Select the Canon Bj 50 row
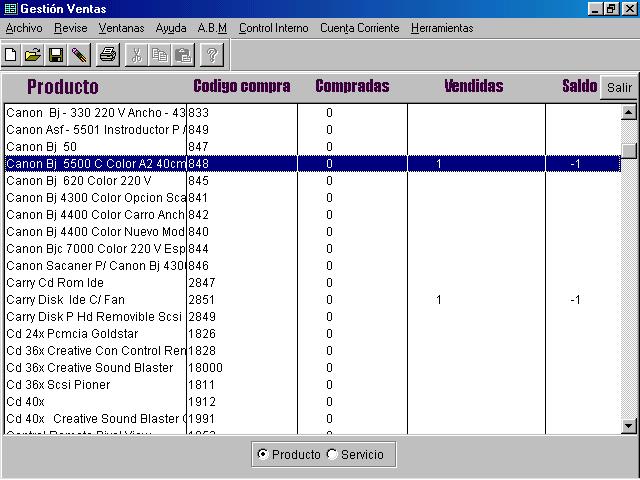 coord(312,147)
